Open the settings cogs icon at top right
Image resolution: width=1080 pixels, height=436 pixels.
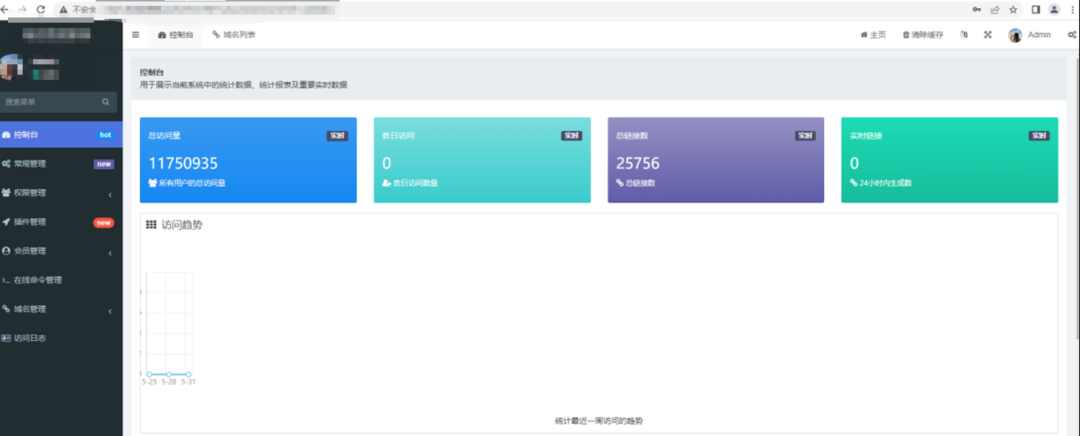coord(1072,35)
